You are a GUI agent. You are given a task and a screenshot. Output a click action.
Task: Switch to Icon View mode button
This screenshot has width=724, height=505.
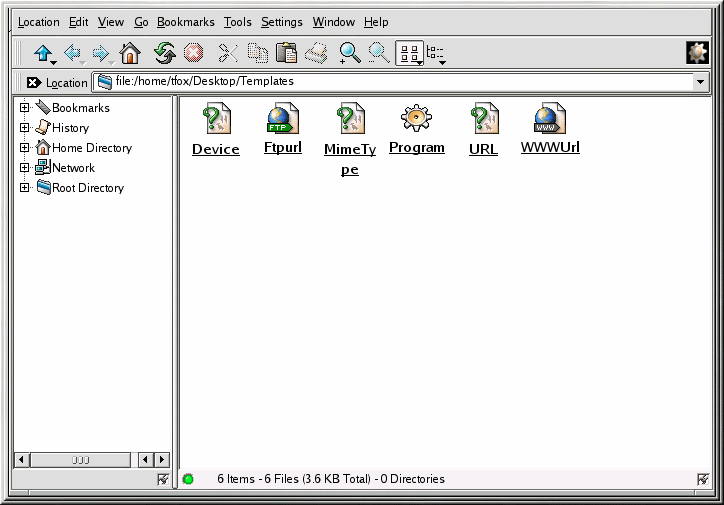tap(409, 54)
